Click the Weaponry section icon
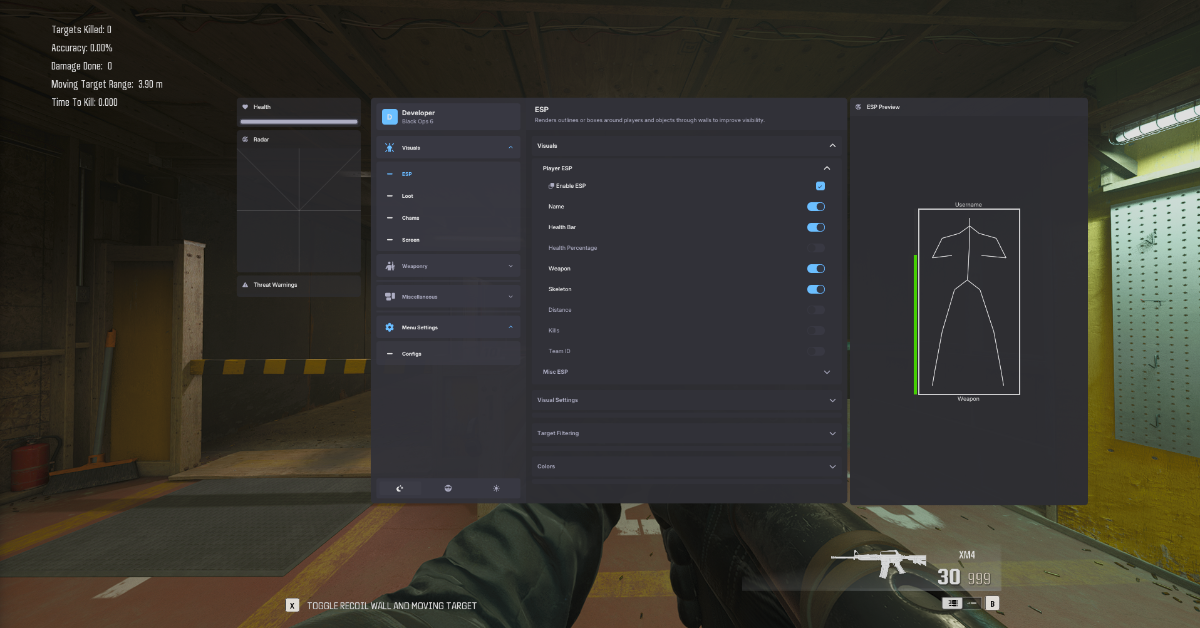The height and width of the screenshot is (628, 1200). click(x=390, y=266)
